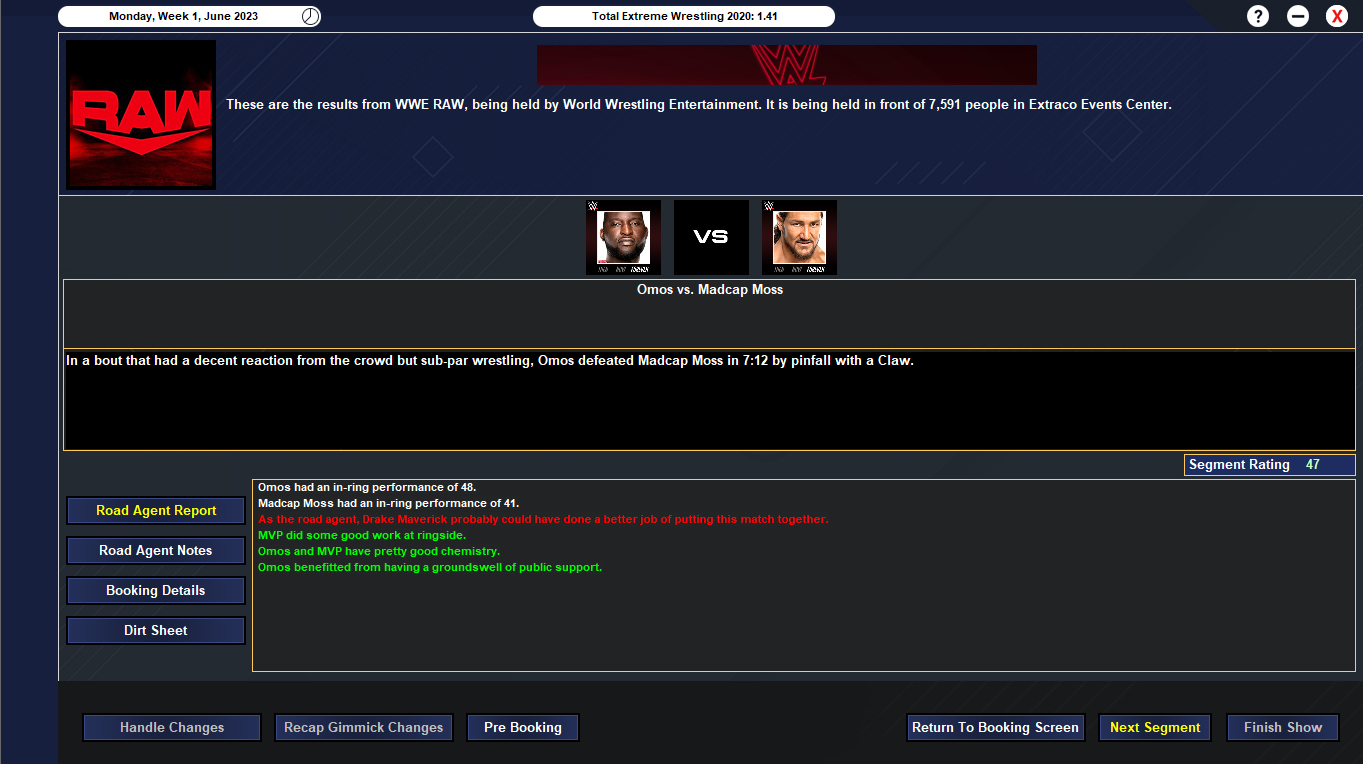The height and width of the screenshot is (764, 1363).
Task: Click the Handle Changes button
Action: (172, 727)
